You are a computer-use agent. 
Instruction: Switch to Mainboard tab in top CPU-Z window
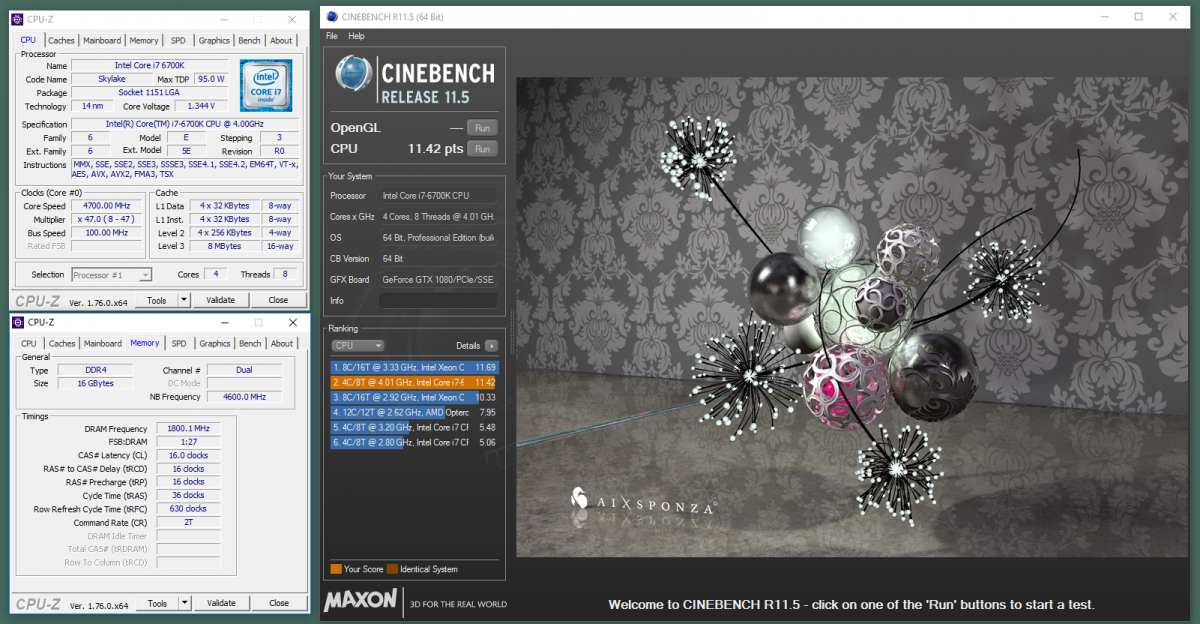point(102,41)
